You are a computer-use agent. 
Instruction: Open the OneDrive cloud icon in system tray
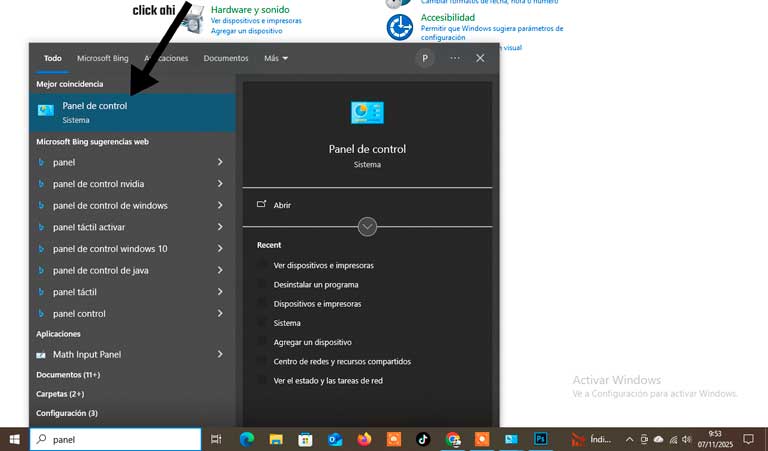click(x=658, y=439)
